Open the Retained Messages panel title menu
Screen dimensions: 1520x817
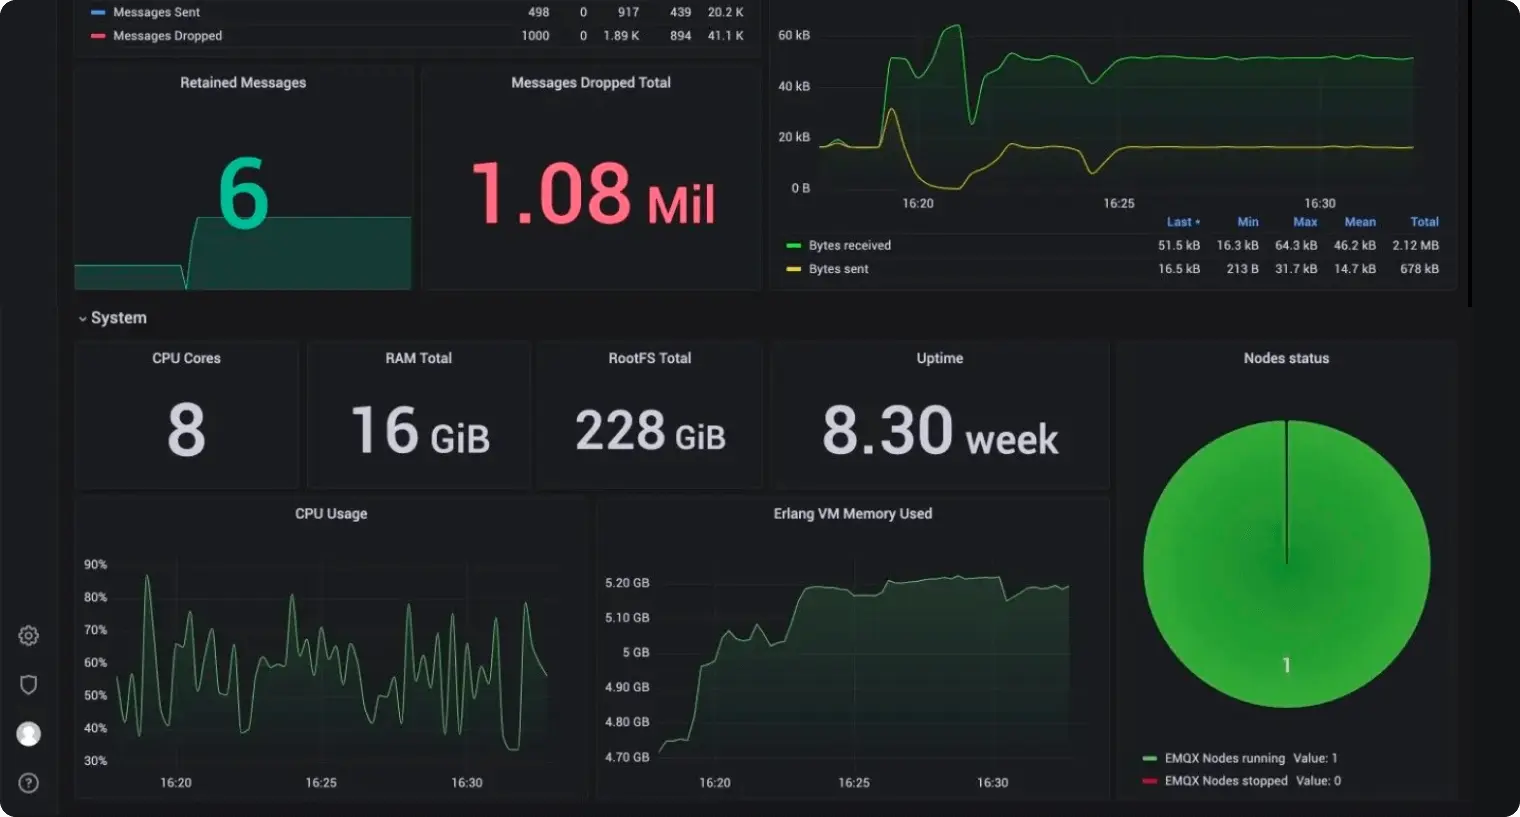tap(243, 83)
